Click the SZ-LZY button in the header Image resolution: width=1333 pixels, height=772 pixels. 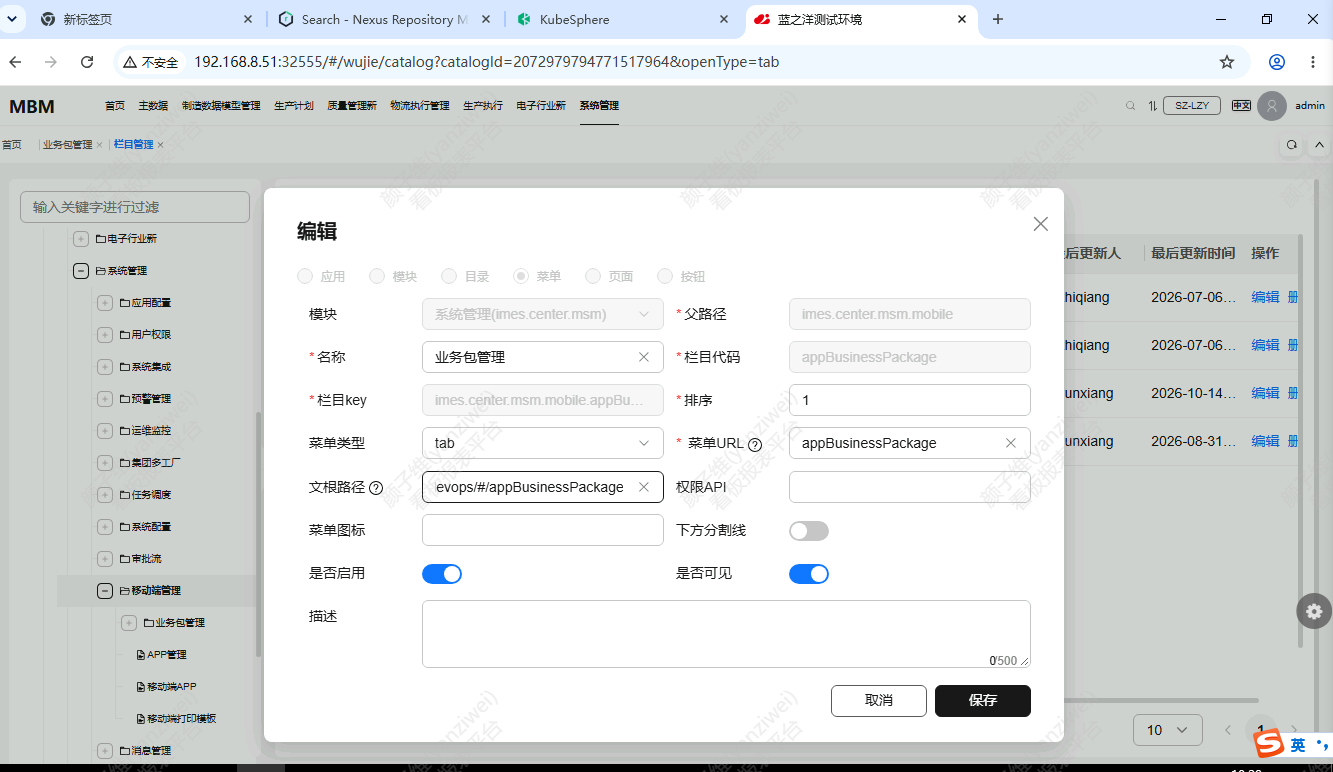pos(1192,106)
